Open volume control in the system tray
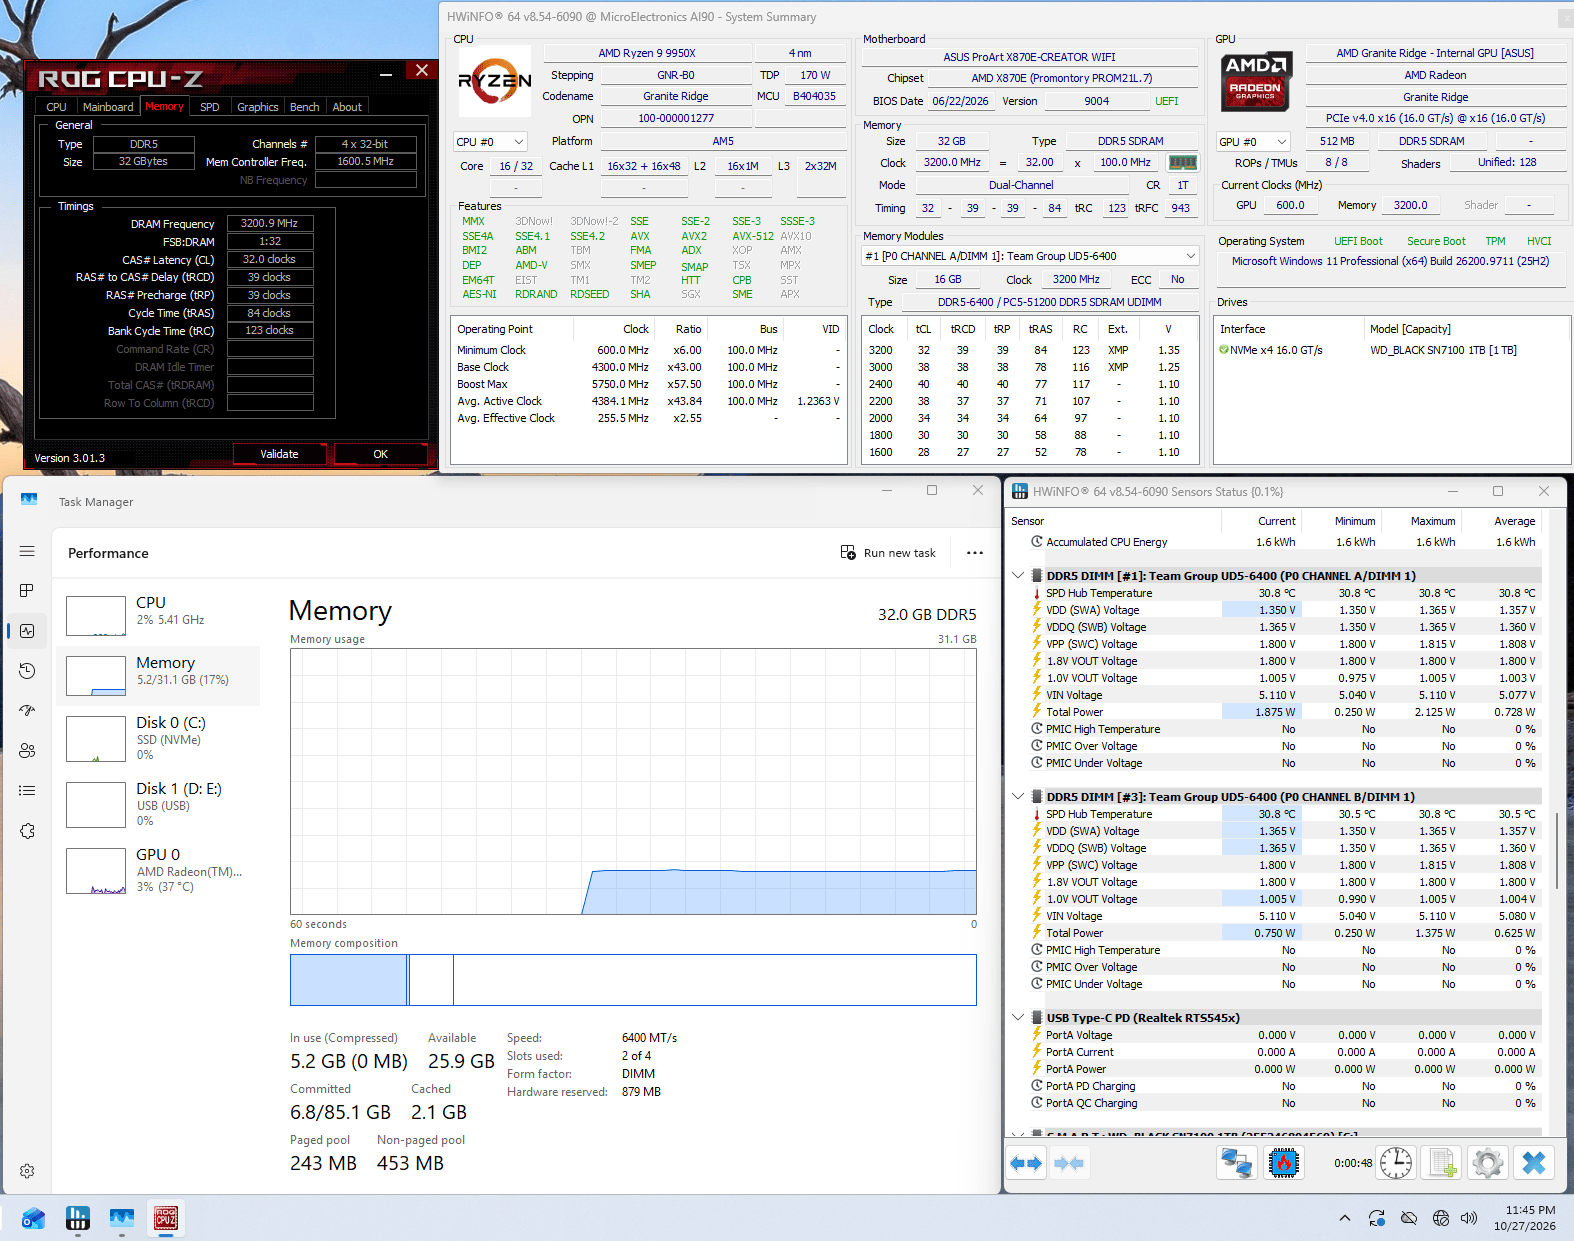The image size is (1574, 1241). [1469, 1218]
